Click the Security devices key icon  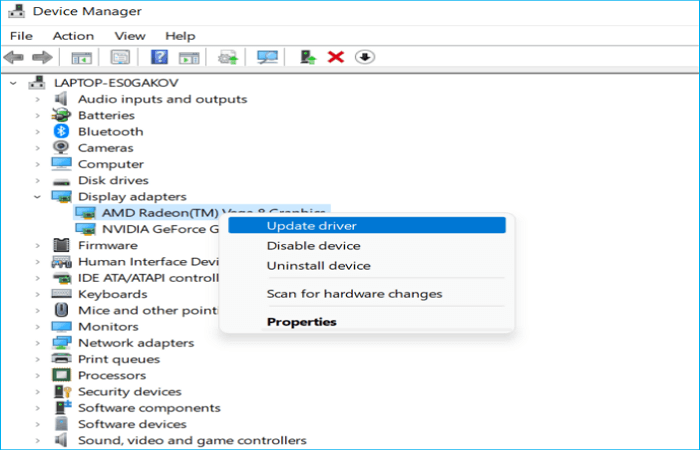(x=62, y=392)
